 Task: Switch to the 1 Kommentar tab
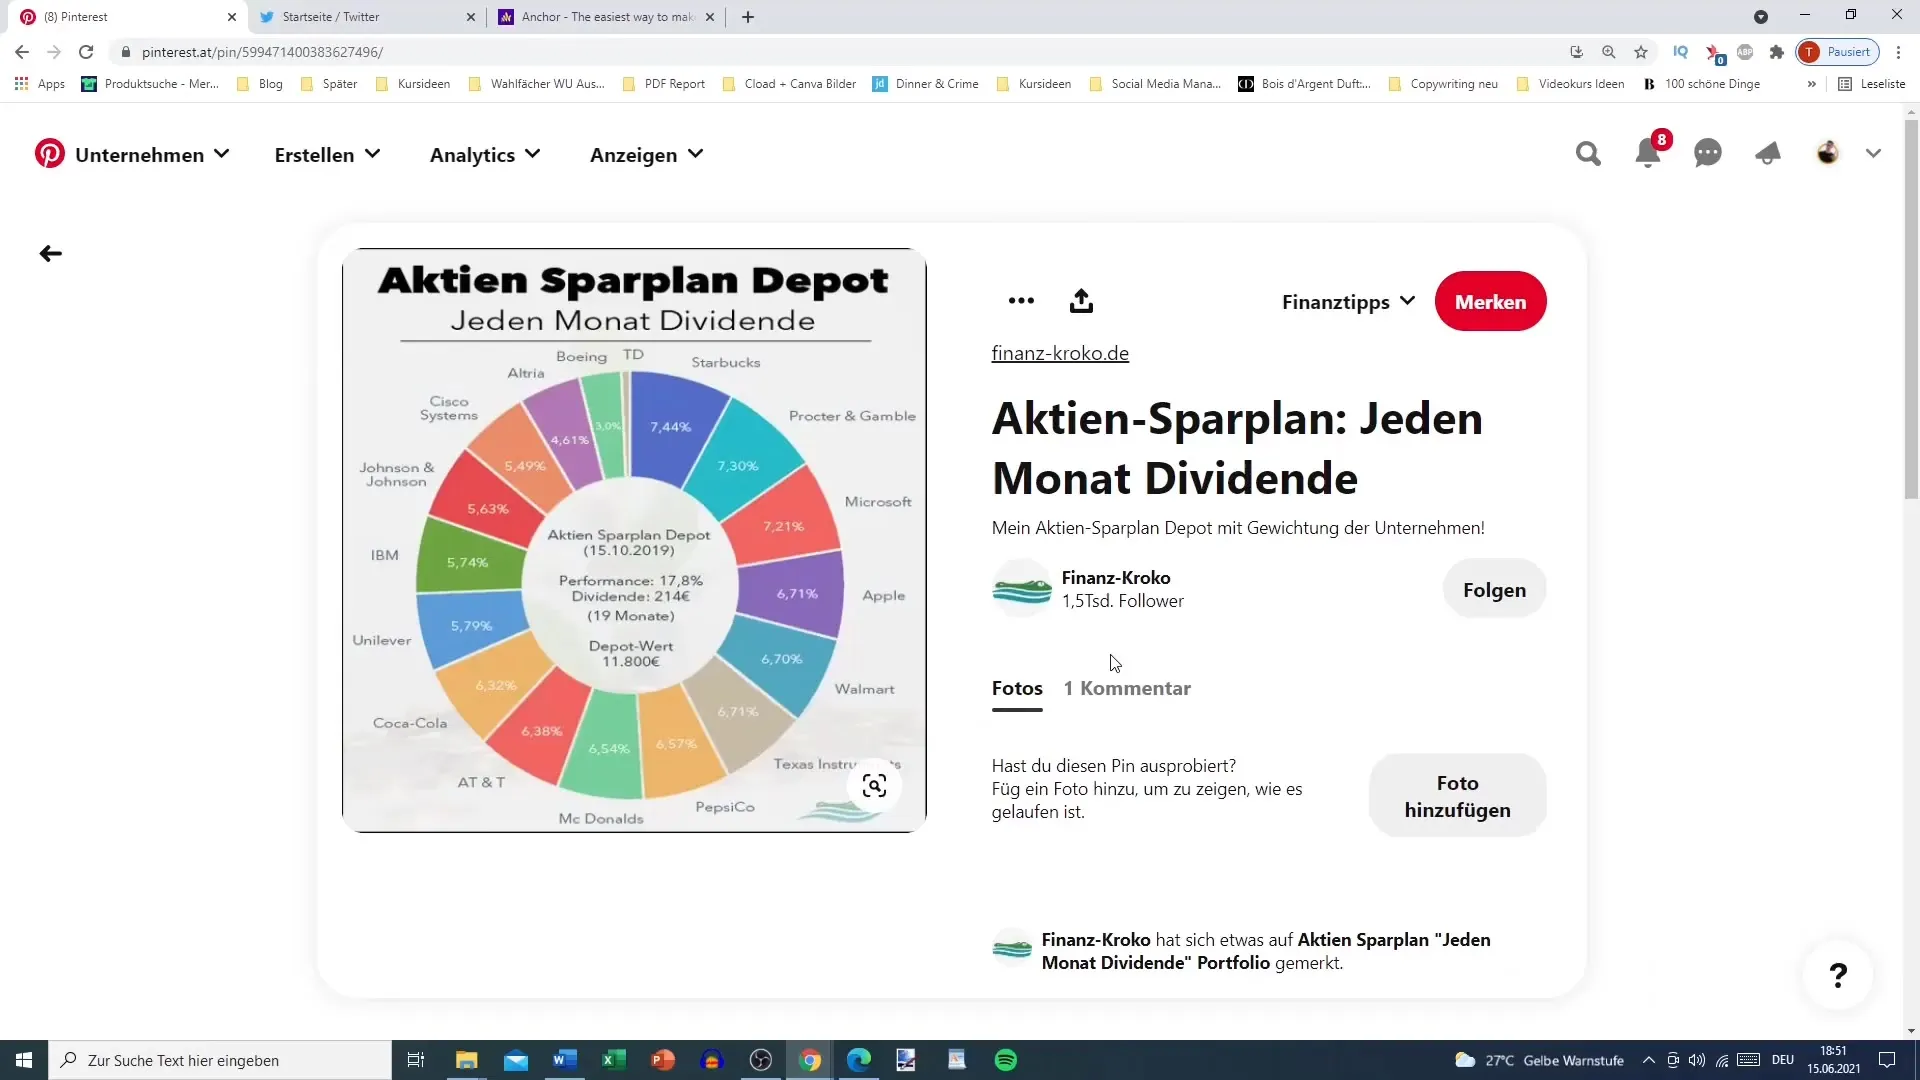[x=1127, y=688]
